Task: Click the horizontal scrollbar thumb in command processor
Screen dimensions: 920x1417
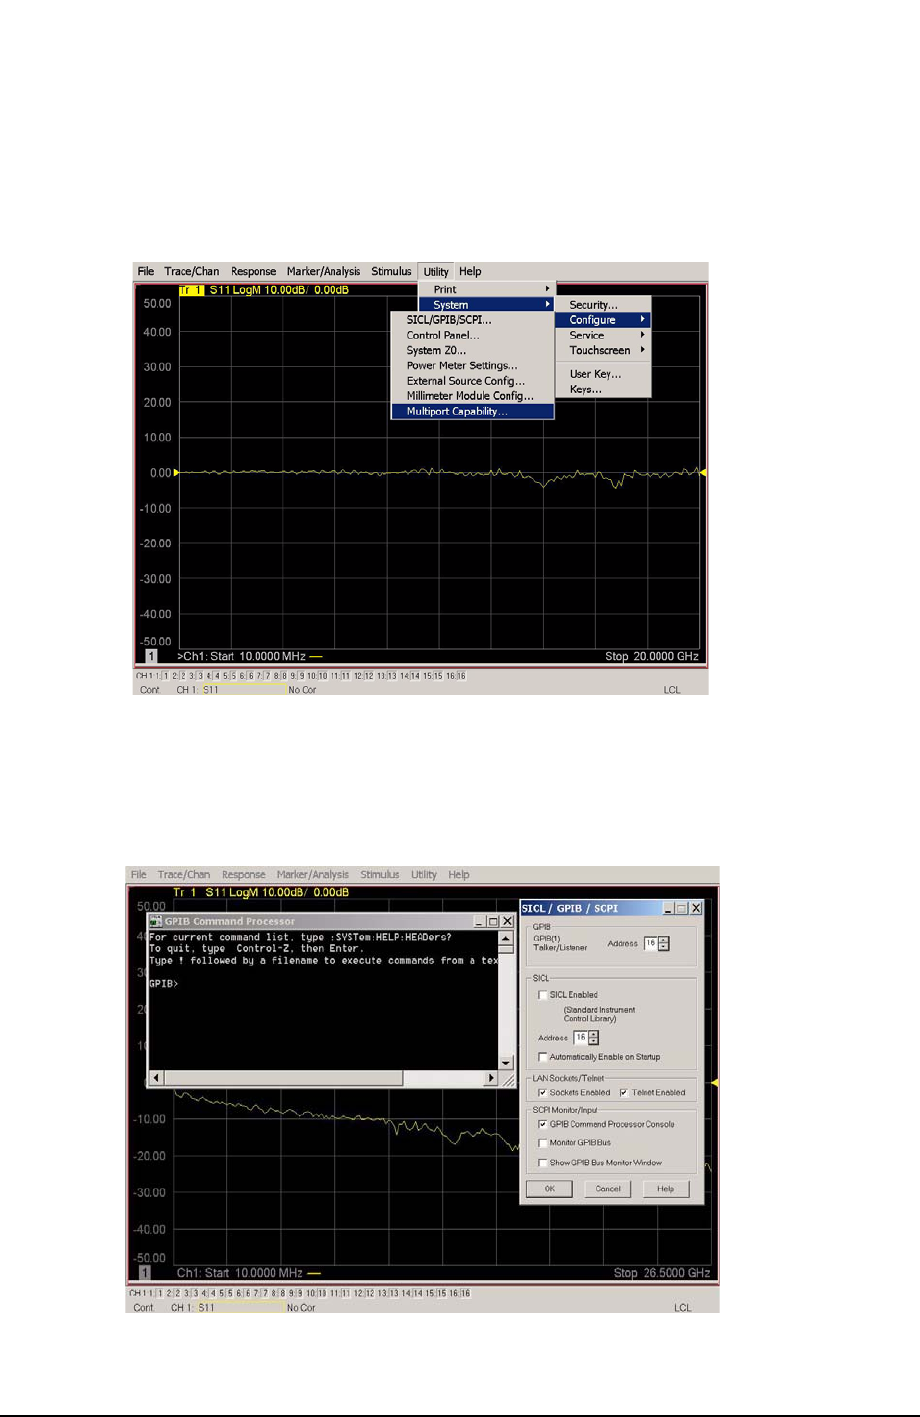Action: 283,1078
